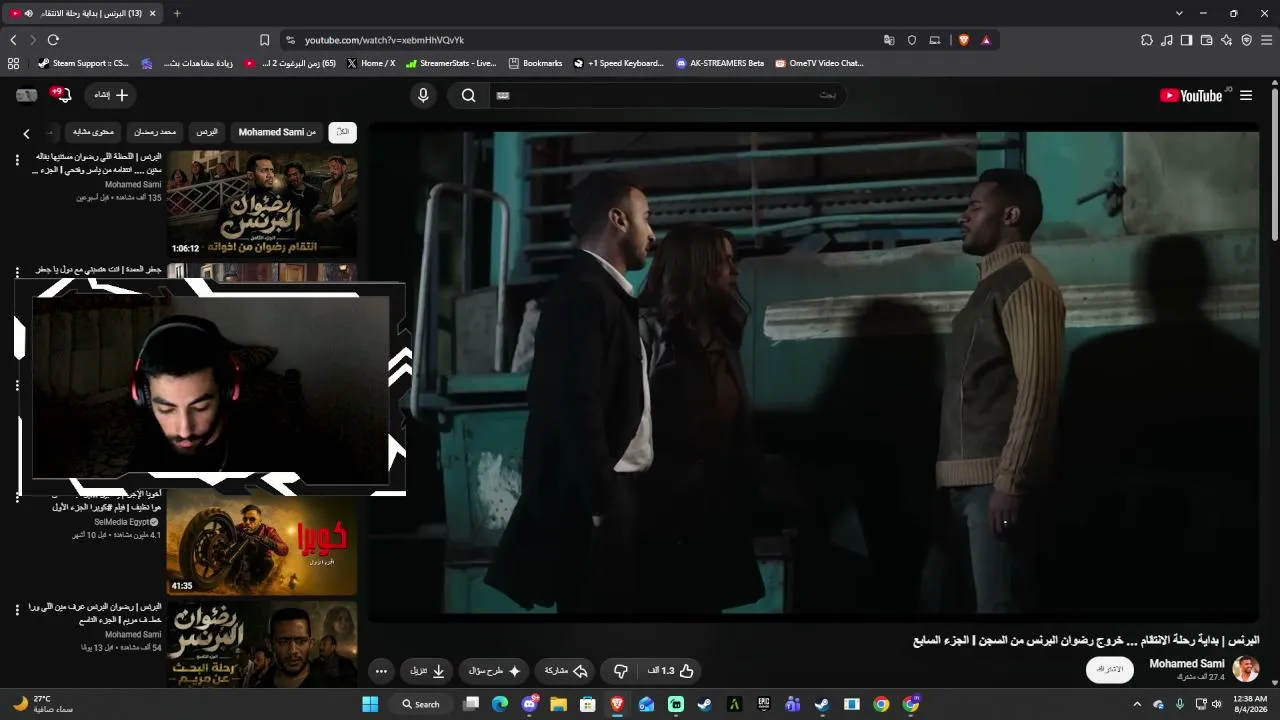
Task: Open the Steam Support bookmark
Action: (83, 63)
